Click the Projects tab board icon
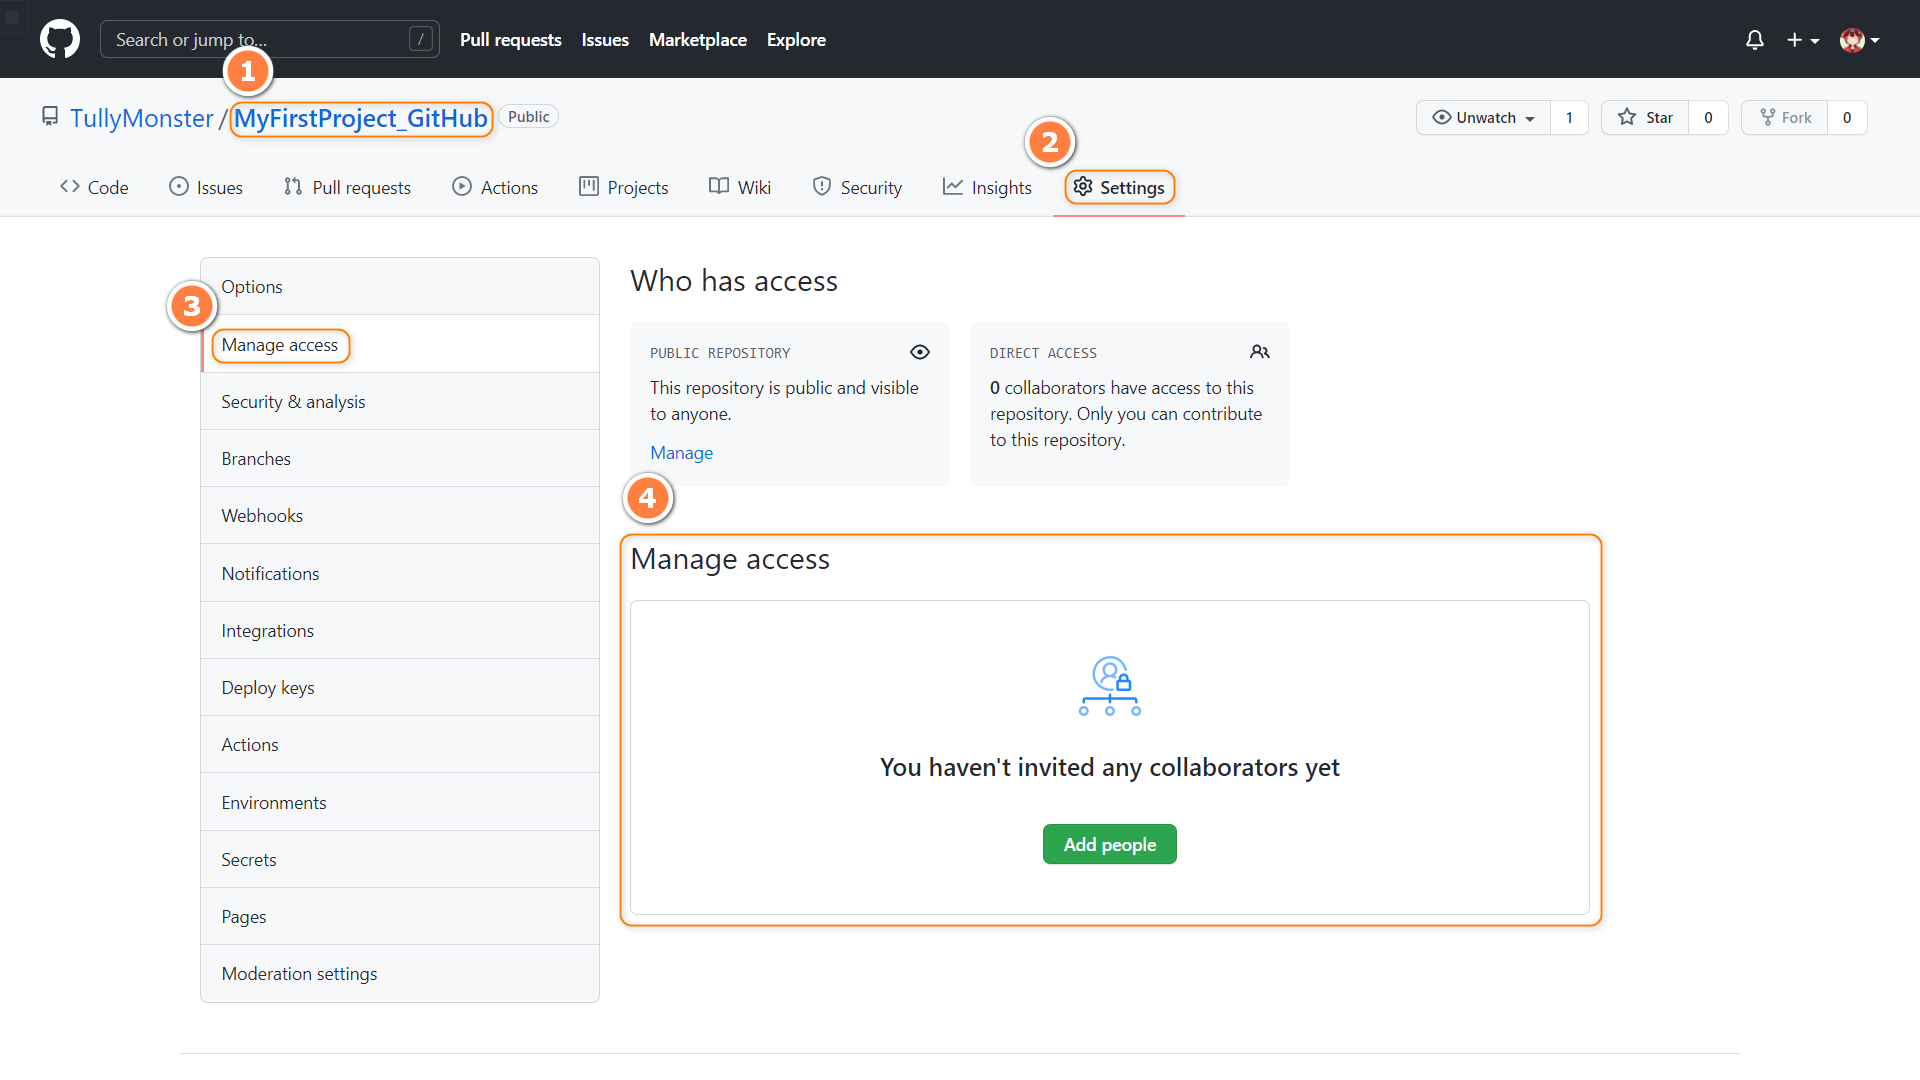Viewport: 1920px width, 1080px height. [x=589, y=186]
